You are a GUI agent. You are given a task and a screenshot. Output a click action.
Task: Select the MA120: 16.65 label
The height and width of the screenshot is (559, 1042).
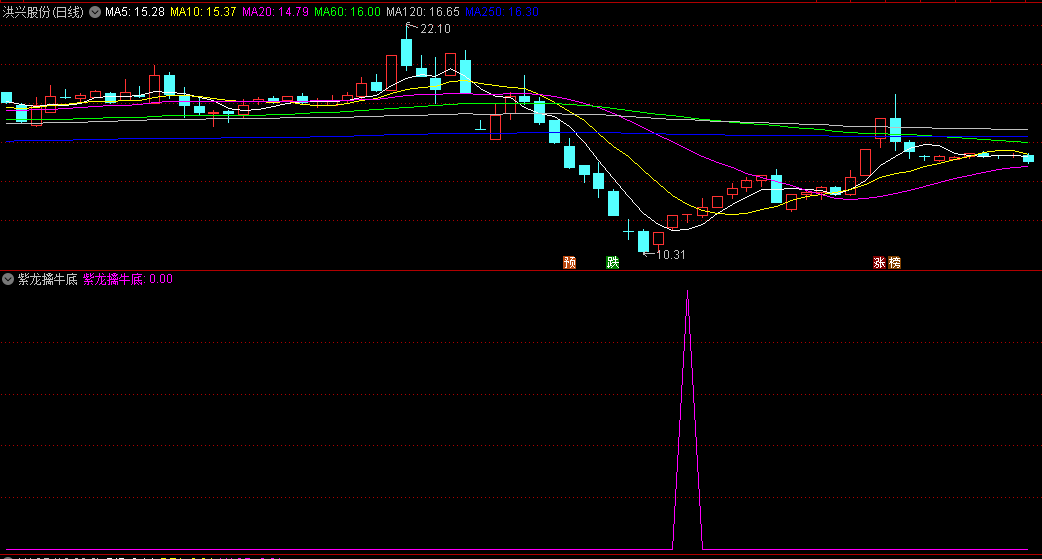423,12
